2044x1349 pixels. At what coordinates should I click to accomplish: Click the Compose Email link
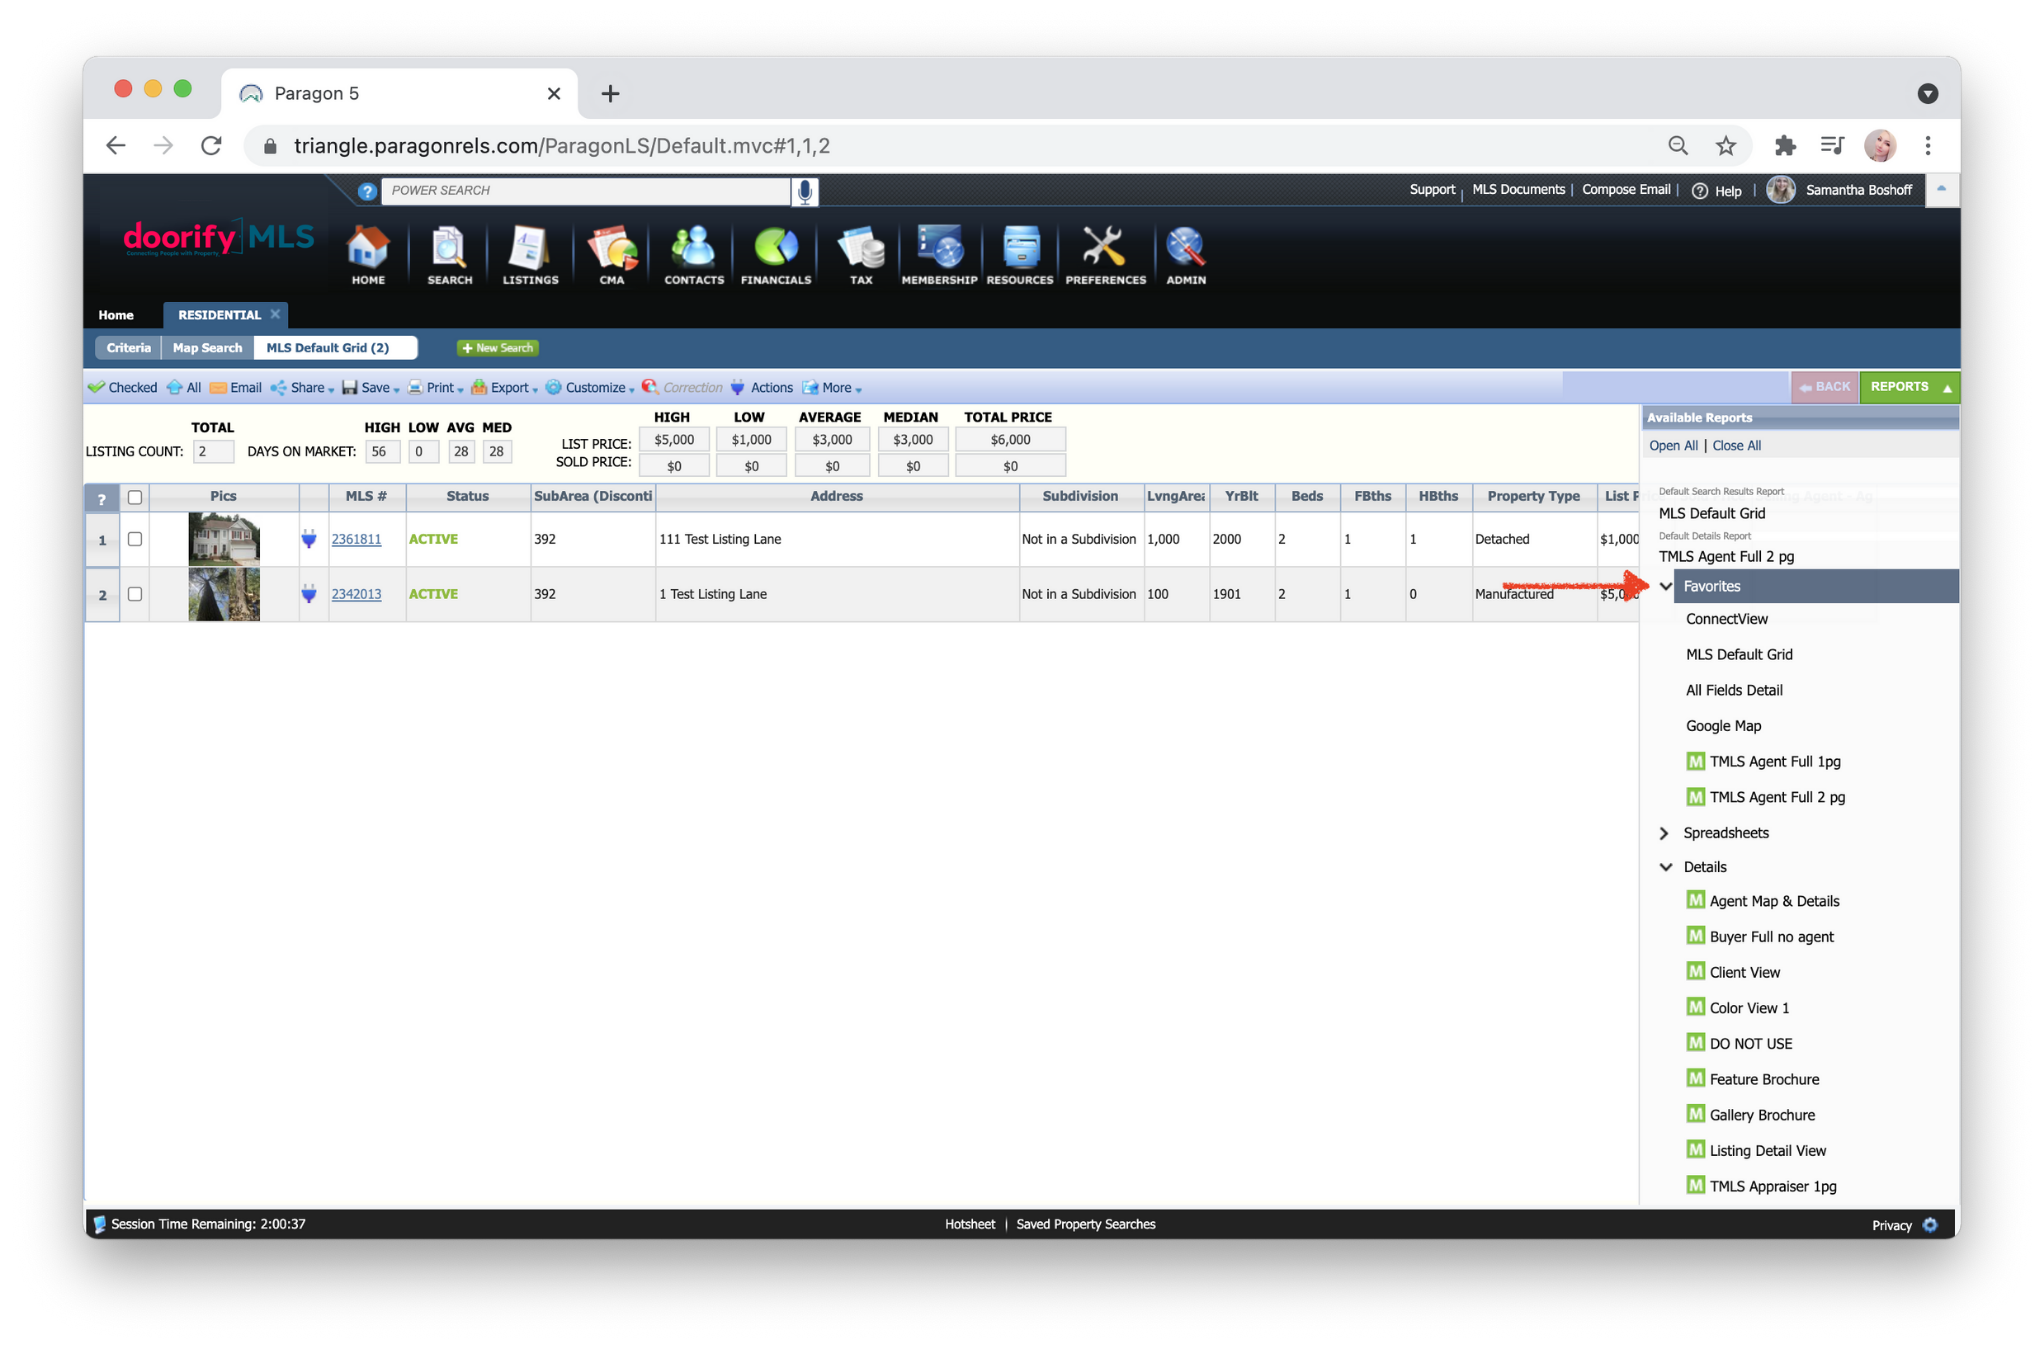(x=1626, y=190)
